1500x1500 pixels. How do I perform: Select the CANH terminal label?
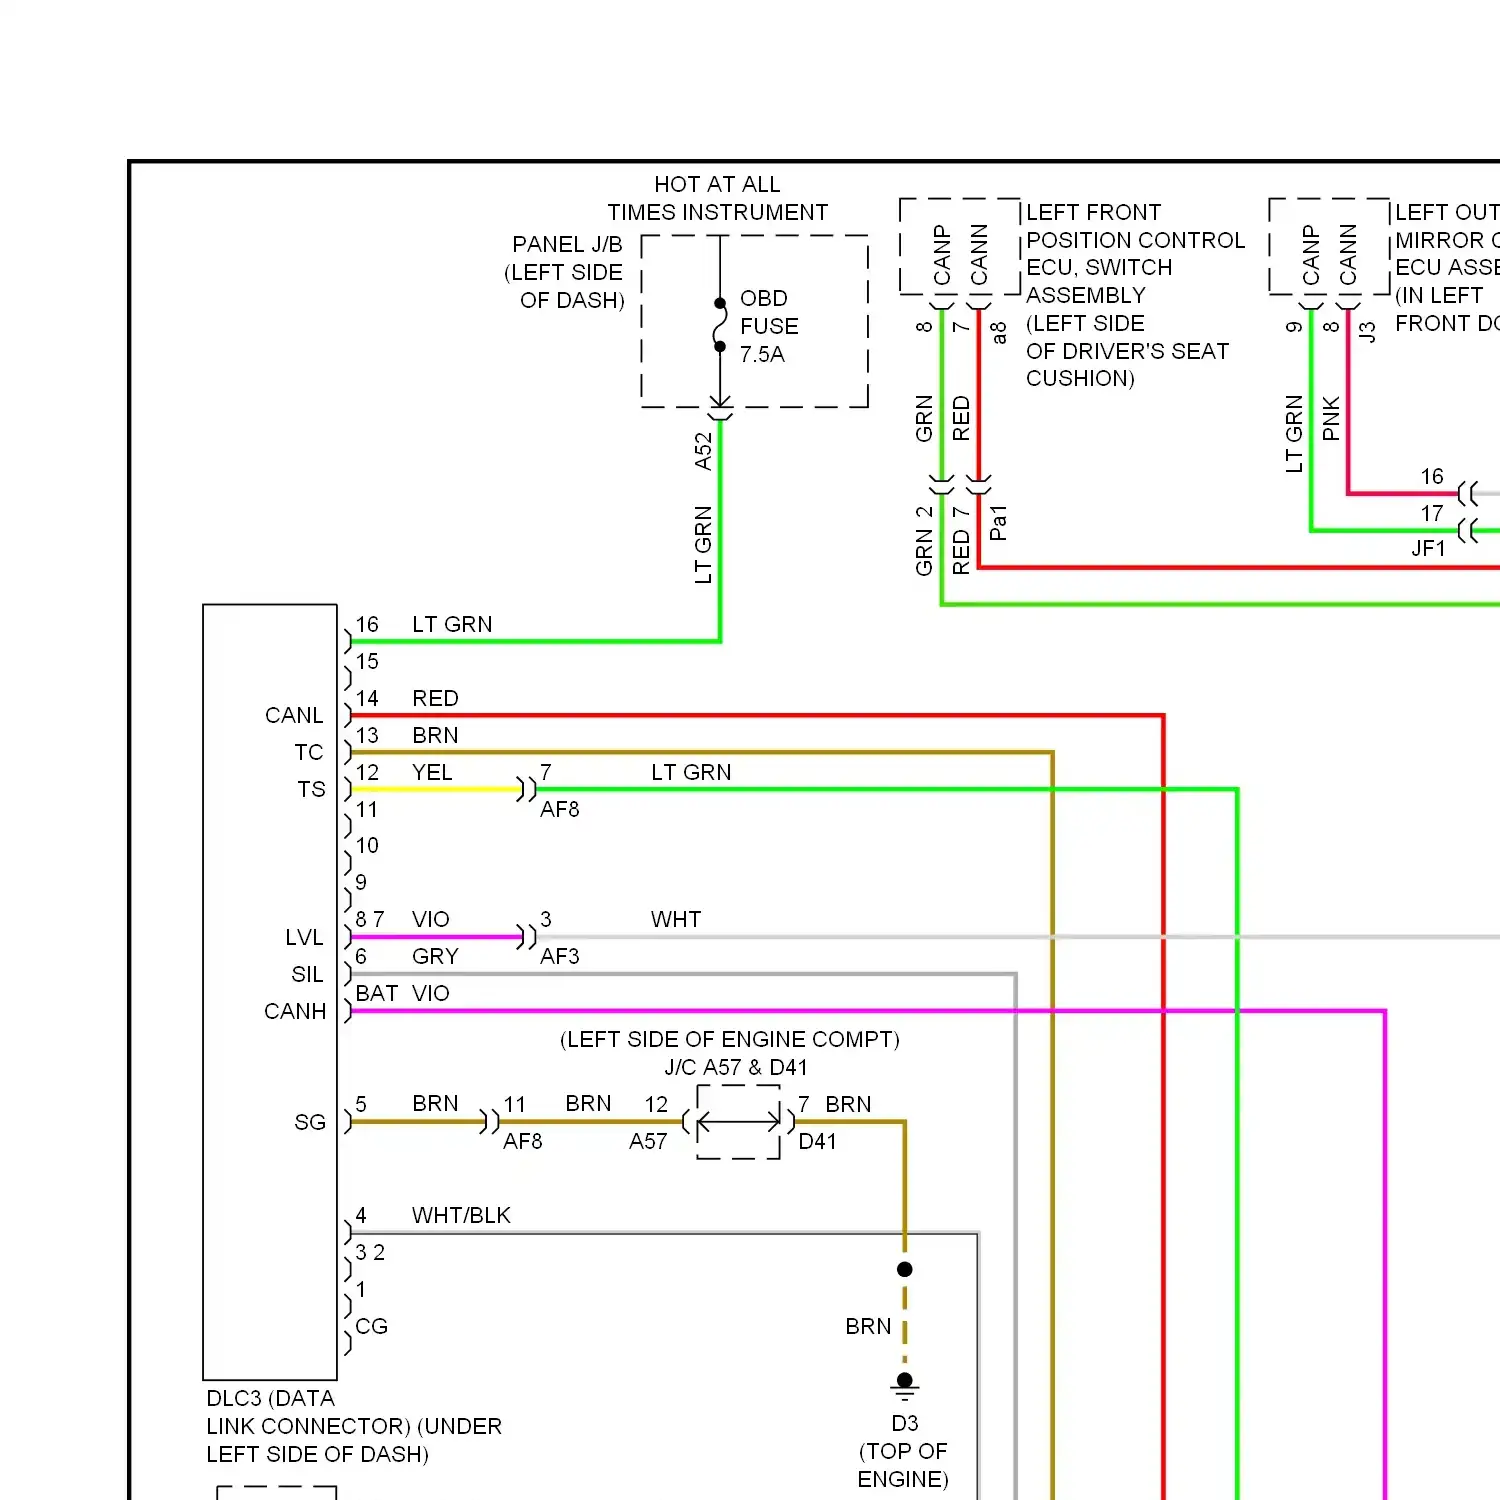pos(295,1011)
